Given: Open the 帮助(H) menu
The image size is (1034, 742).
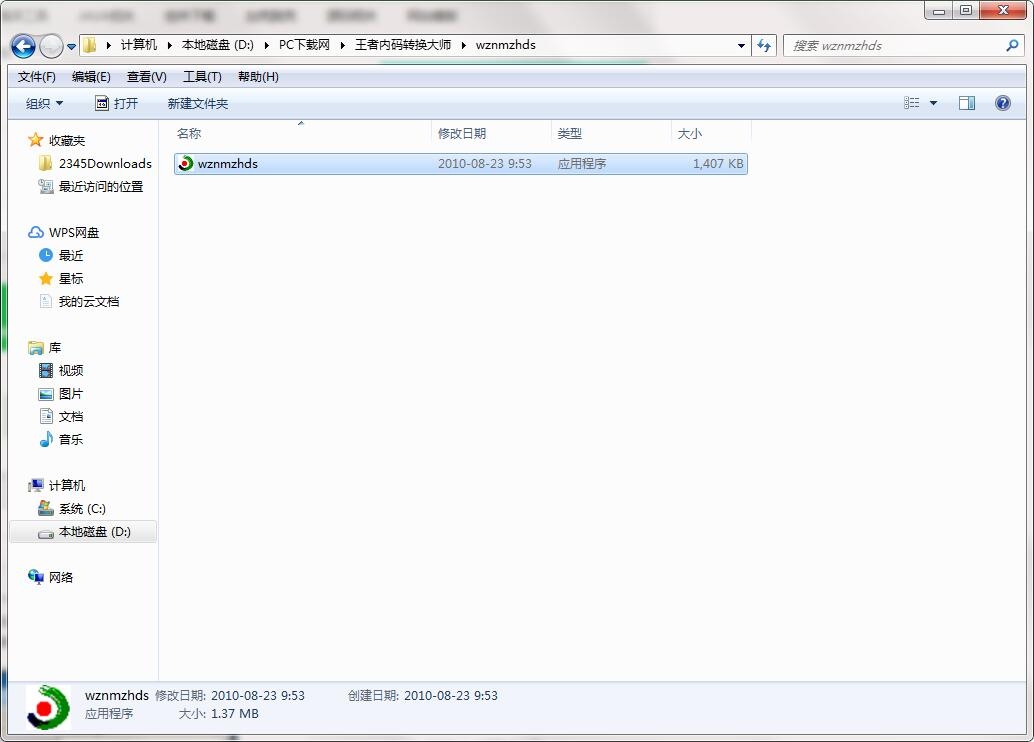Looking at the screenshot, I should pyautogui.click(x=258, y=77).
